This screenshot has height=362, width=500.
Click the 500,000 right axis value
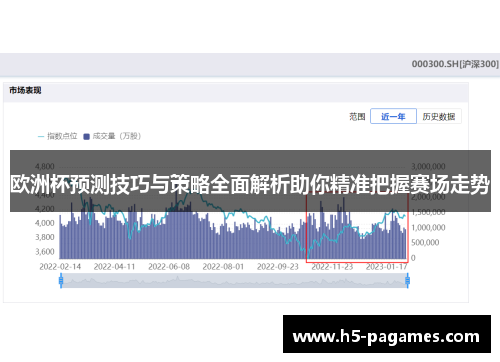tap(425, 243)
